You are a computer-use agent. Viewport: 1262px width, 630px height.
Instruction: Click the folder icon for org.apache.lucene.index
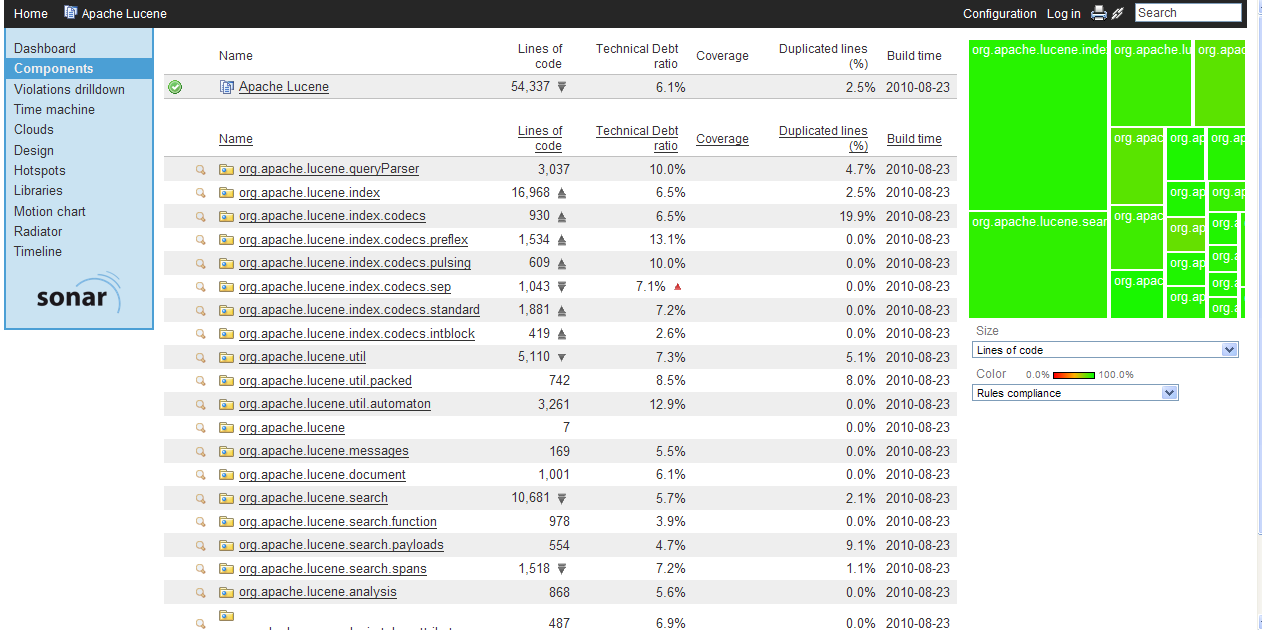coord(226,193)
